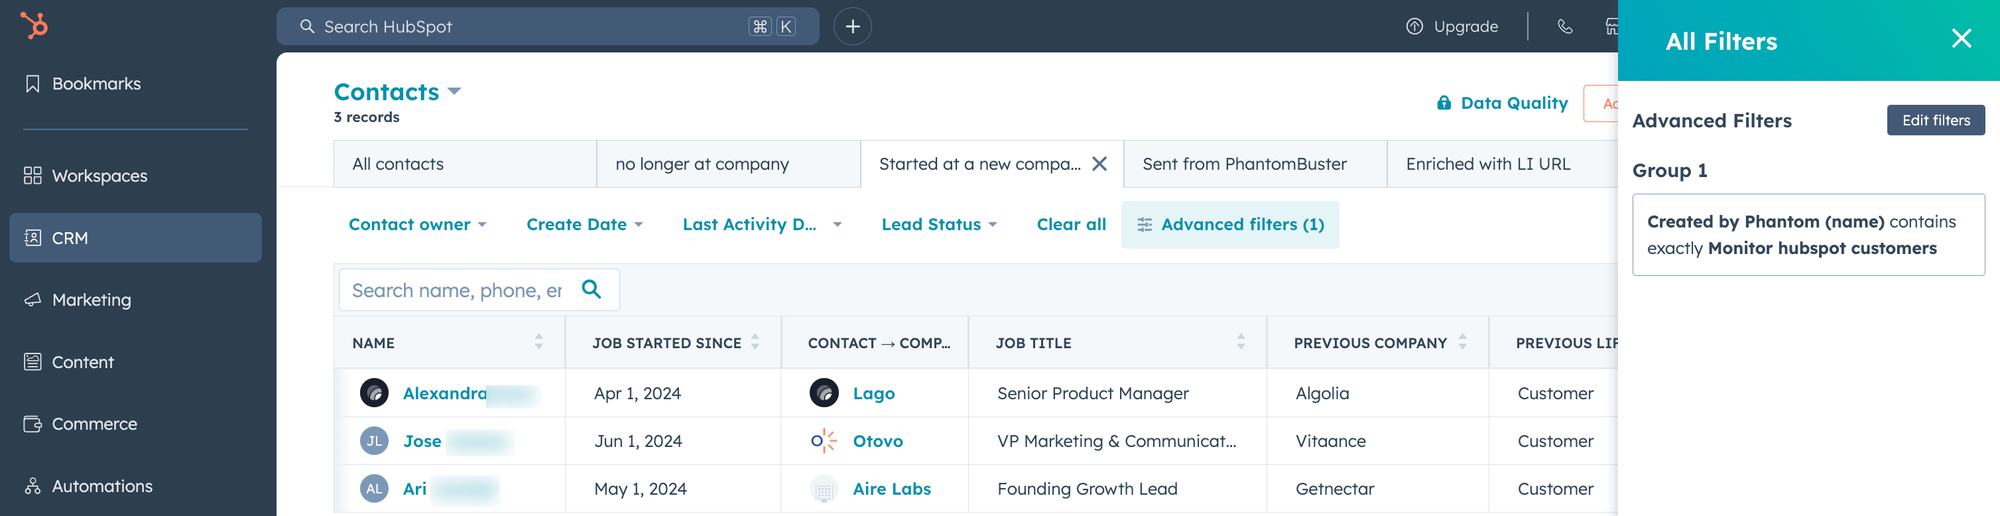2000x516 pixels.
Task: Select CRM in the sidebar
Action: point(135,238)
